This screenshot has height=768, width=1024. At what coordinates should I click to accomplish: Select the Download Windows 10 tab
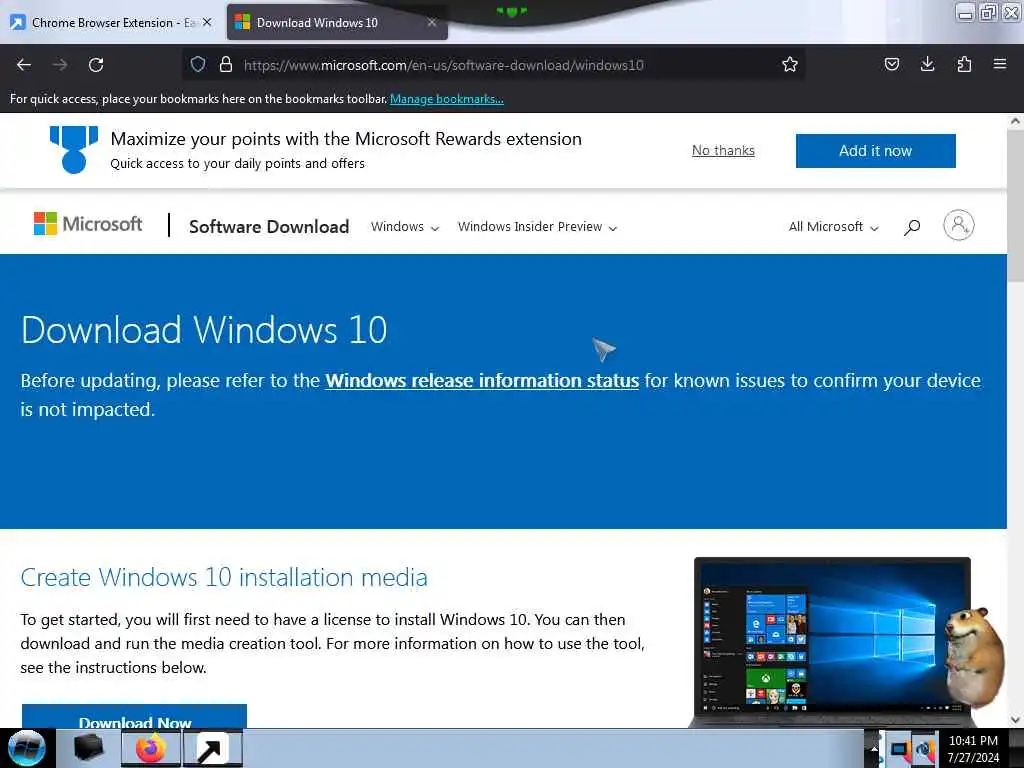(x=337, y=22)
